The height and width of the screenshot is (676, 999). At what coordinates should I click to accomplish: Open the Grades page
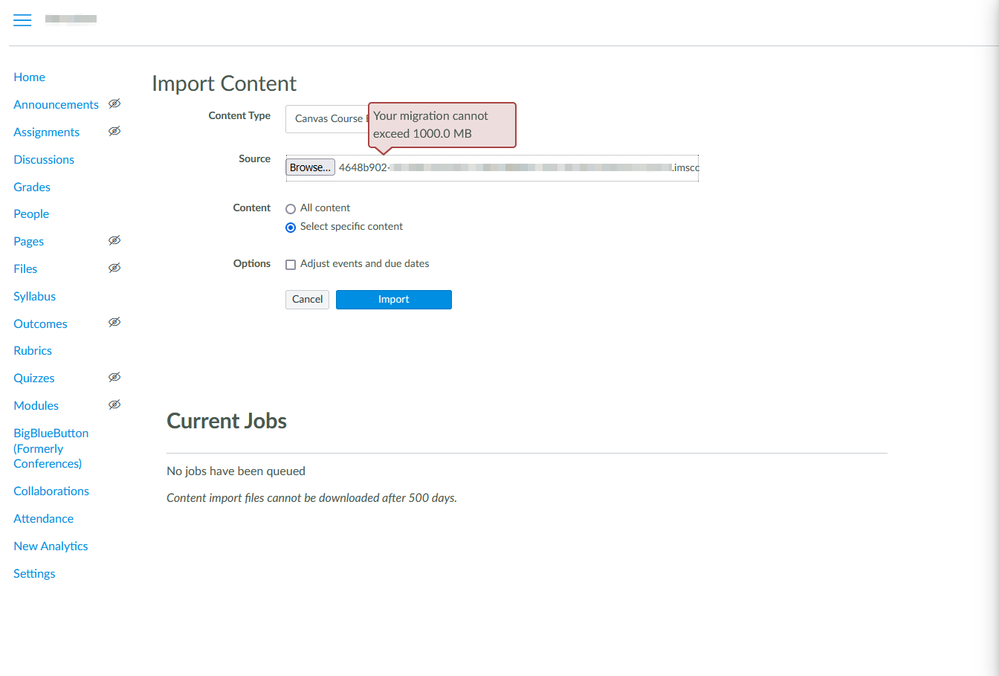[x=32, y=187]
